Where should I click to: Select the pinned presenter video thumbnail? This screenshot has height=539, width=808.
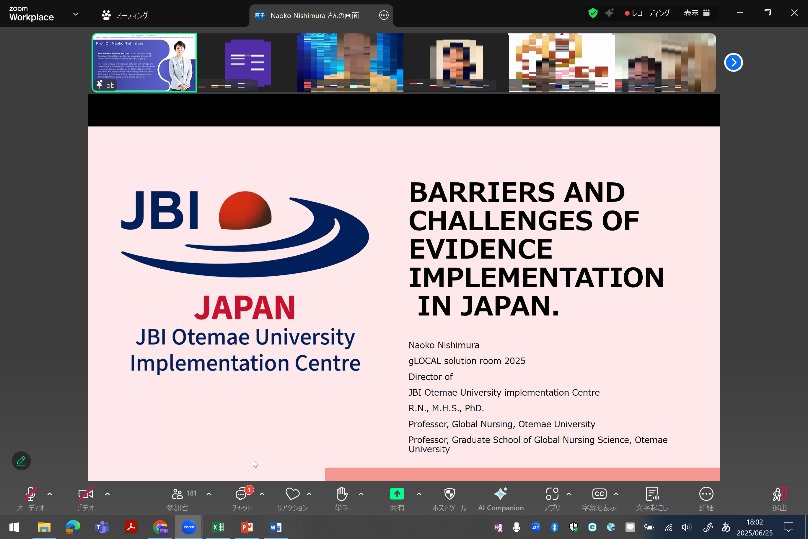point(144,62)
